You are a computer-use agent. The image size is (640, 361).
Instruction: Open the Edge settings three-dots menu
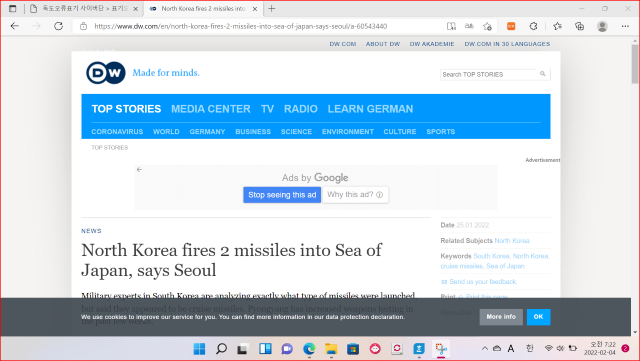[x=625, y=26]
